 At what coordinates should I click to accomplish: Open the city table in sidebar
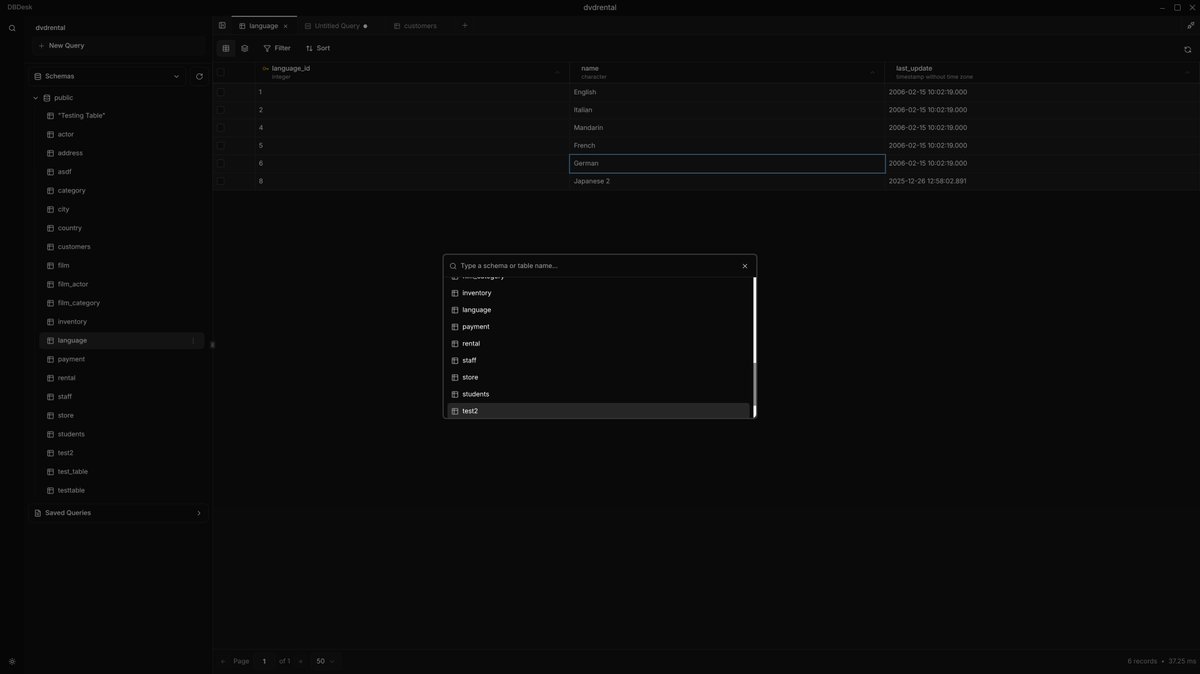(121, 209)
